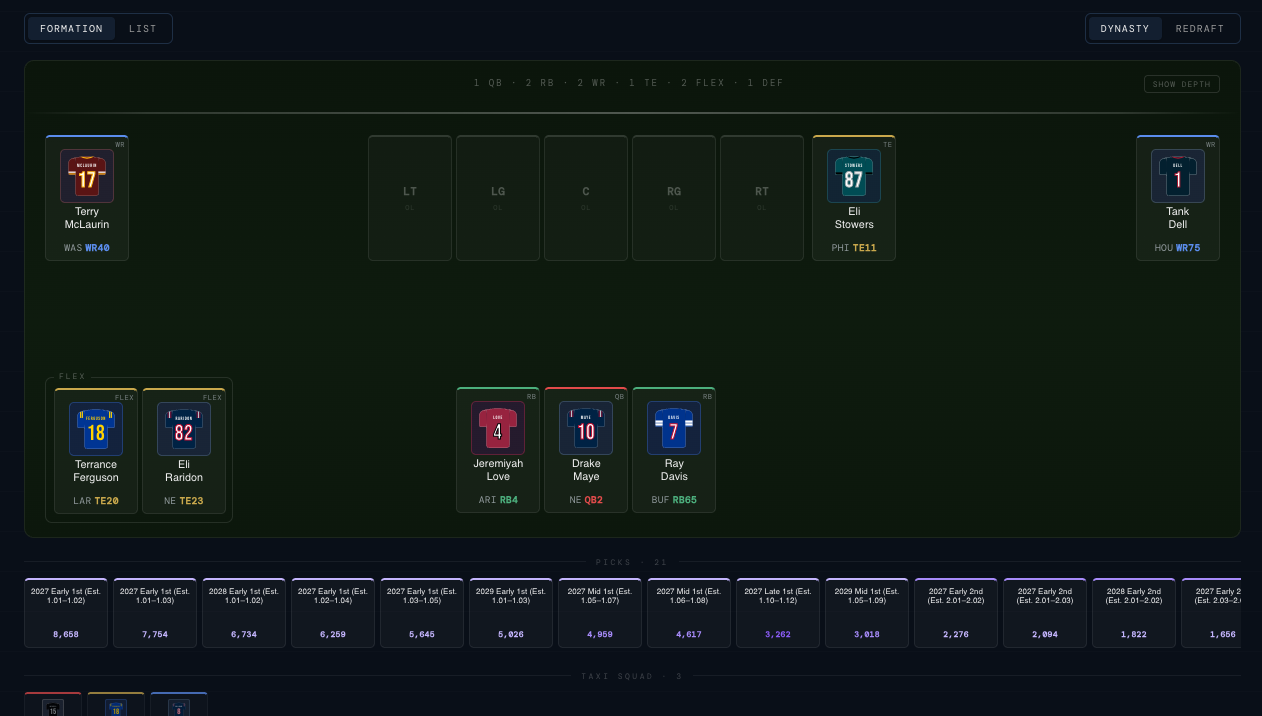Screen dimensions: 1262x716
Task: Open the 2029 Mid 1st pick valued 3,018
Action: 867,613
